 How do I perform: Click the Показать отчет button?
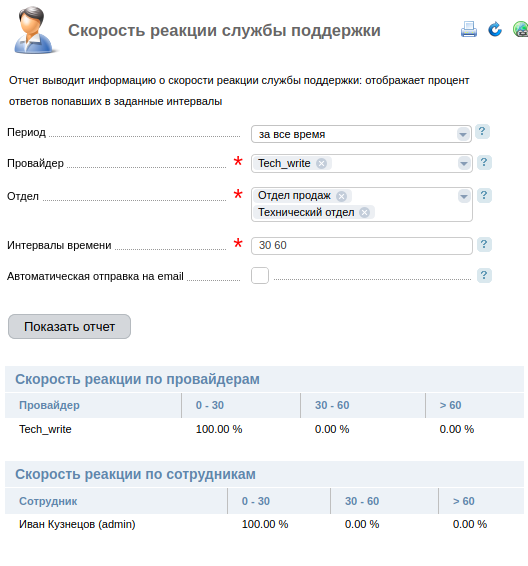tap(69, 326)
